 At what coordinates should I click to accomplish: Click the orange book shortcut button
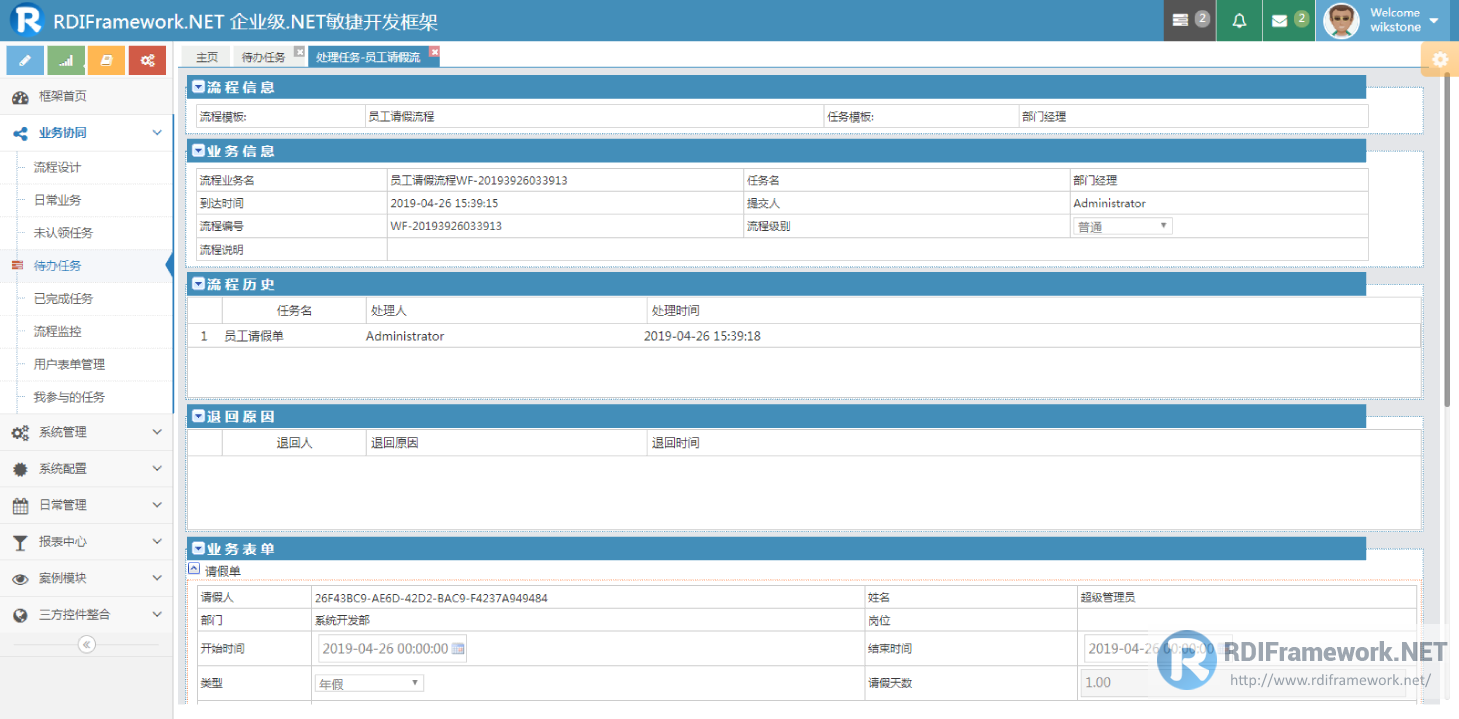(x=106, y=60)
